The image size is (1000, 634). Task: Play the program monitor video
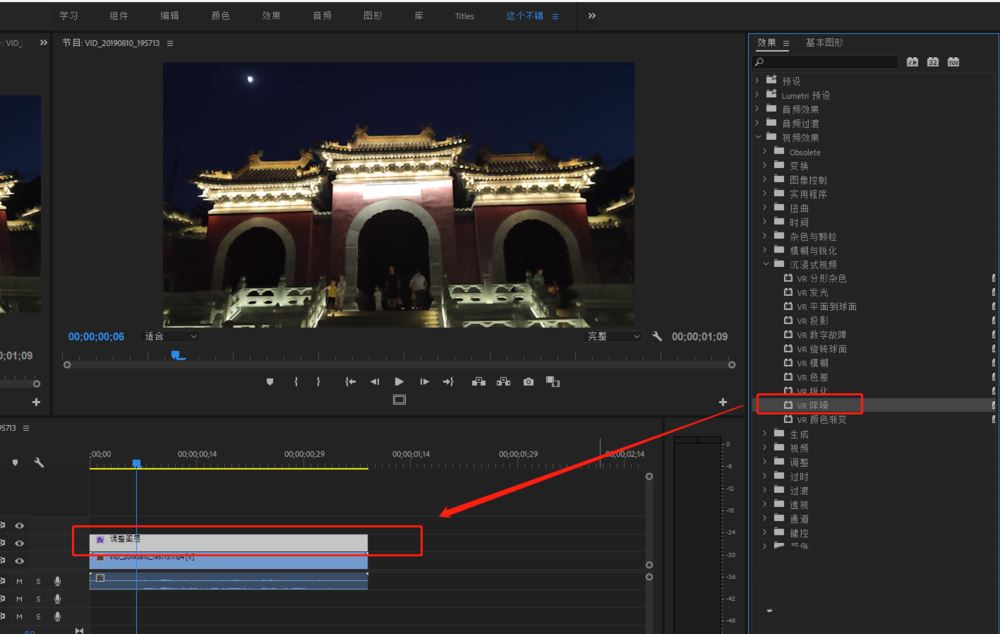point(399,381)
